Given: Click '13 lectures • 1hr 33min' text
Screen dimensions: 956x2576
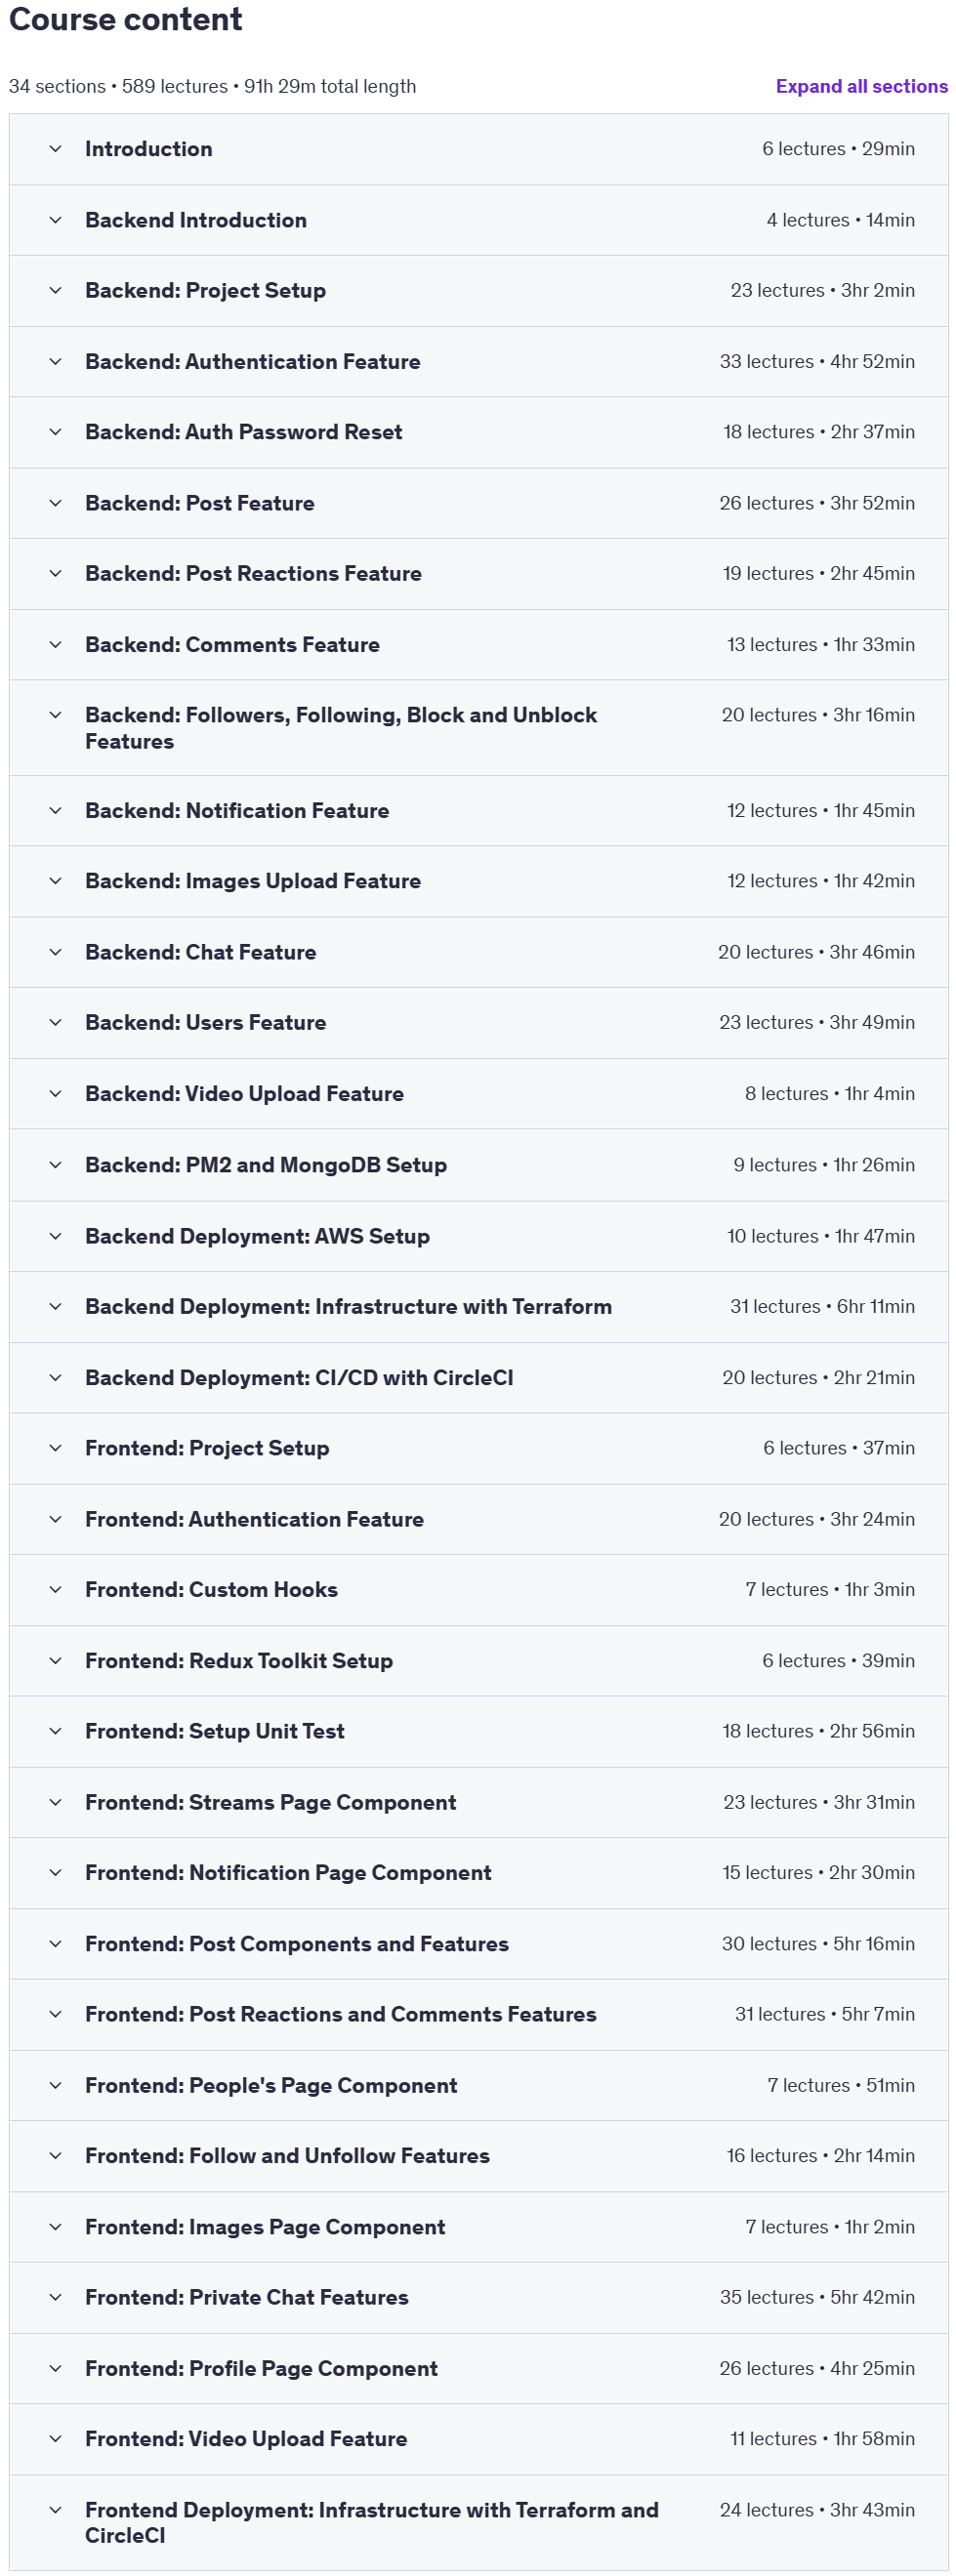Looking at the screenshot, I should tap(820, 645).
